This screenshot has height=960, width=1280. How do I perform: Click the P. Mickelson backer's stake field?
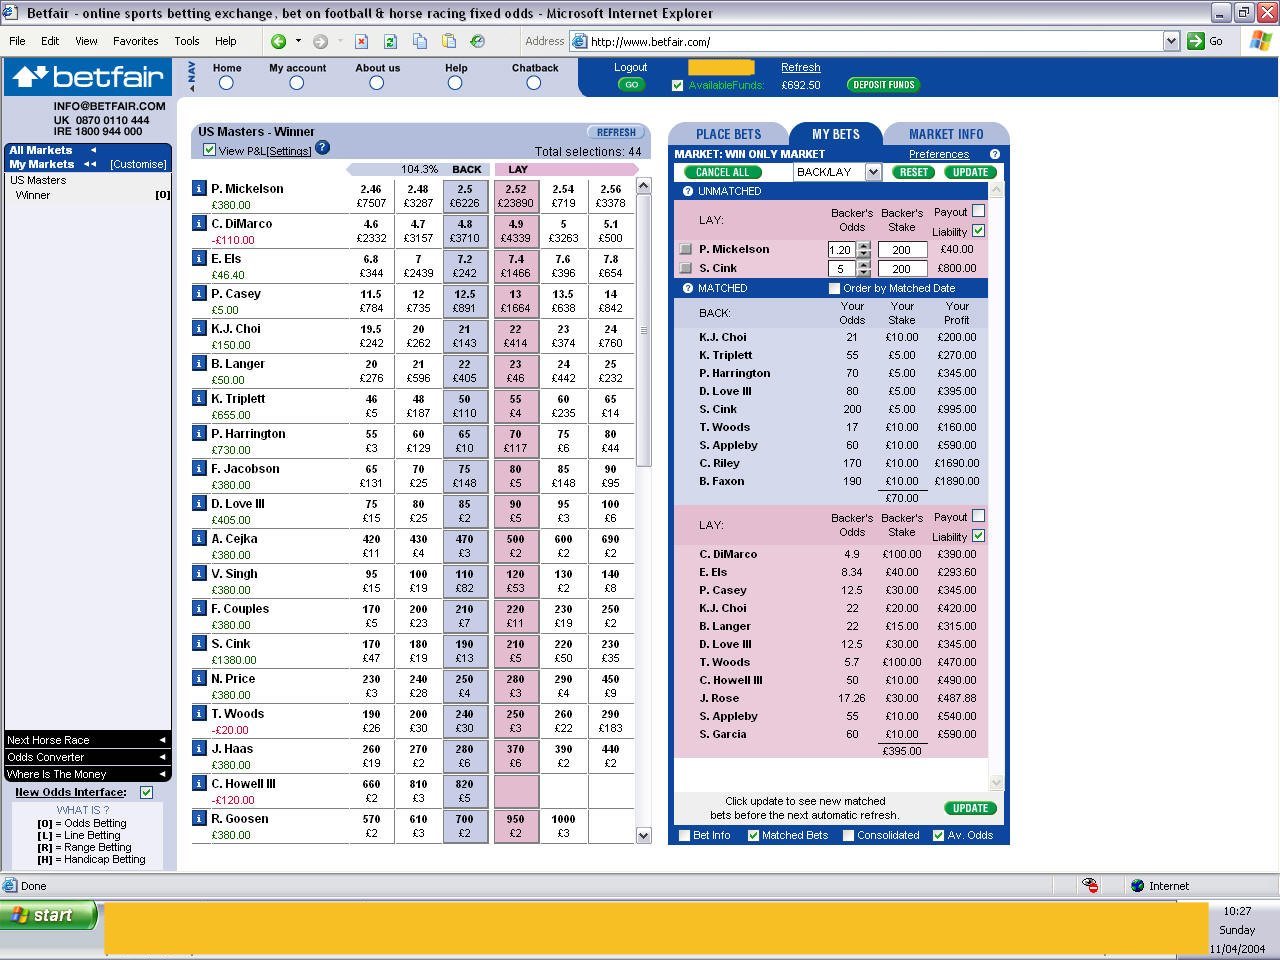pyautogui.click(x=901, y=250)
